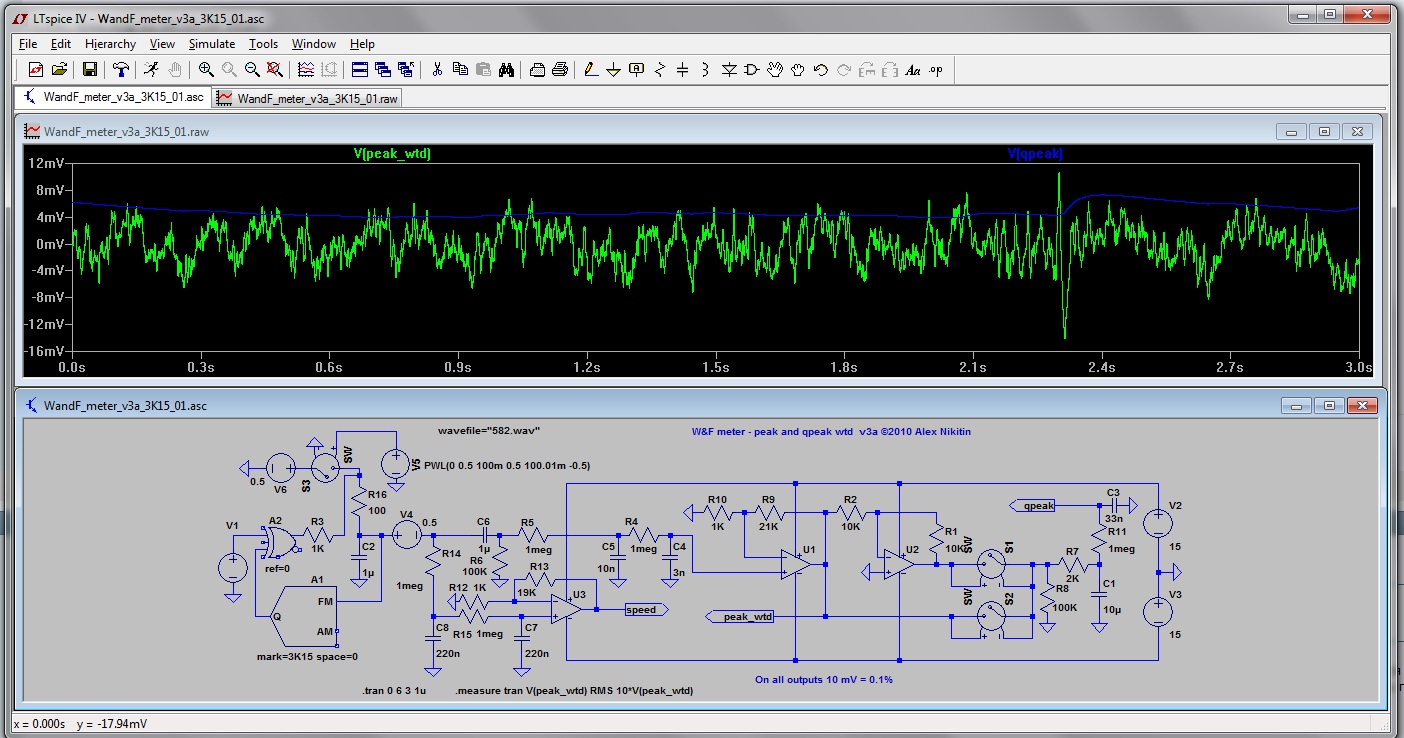Click the Cut scissors icon
This screenshot has width=1404, height=738.
pyautogui.click(x=437, y=69)
